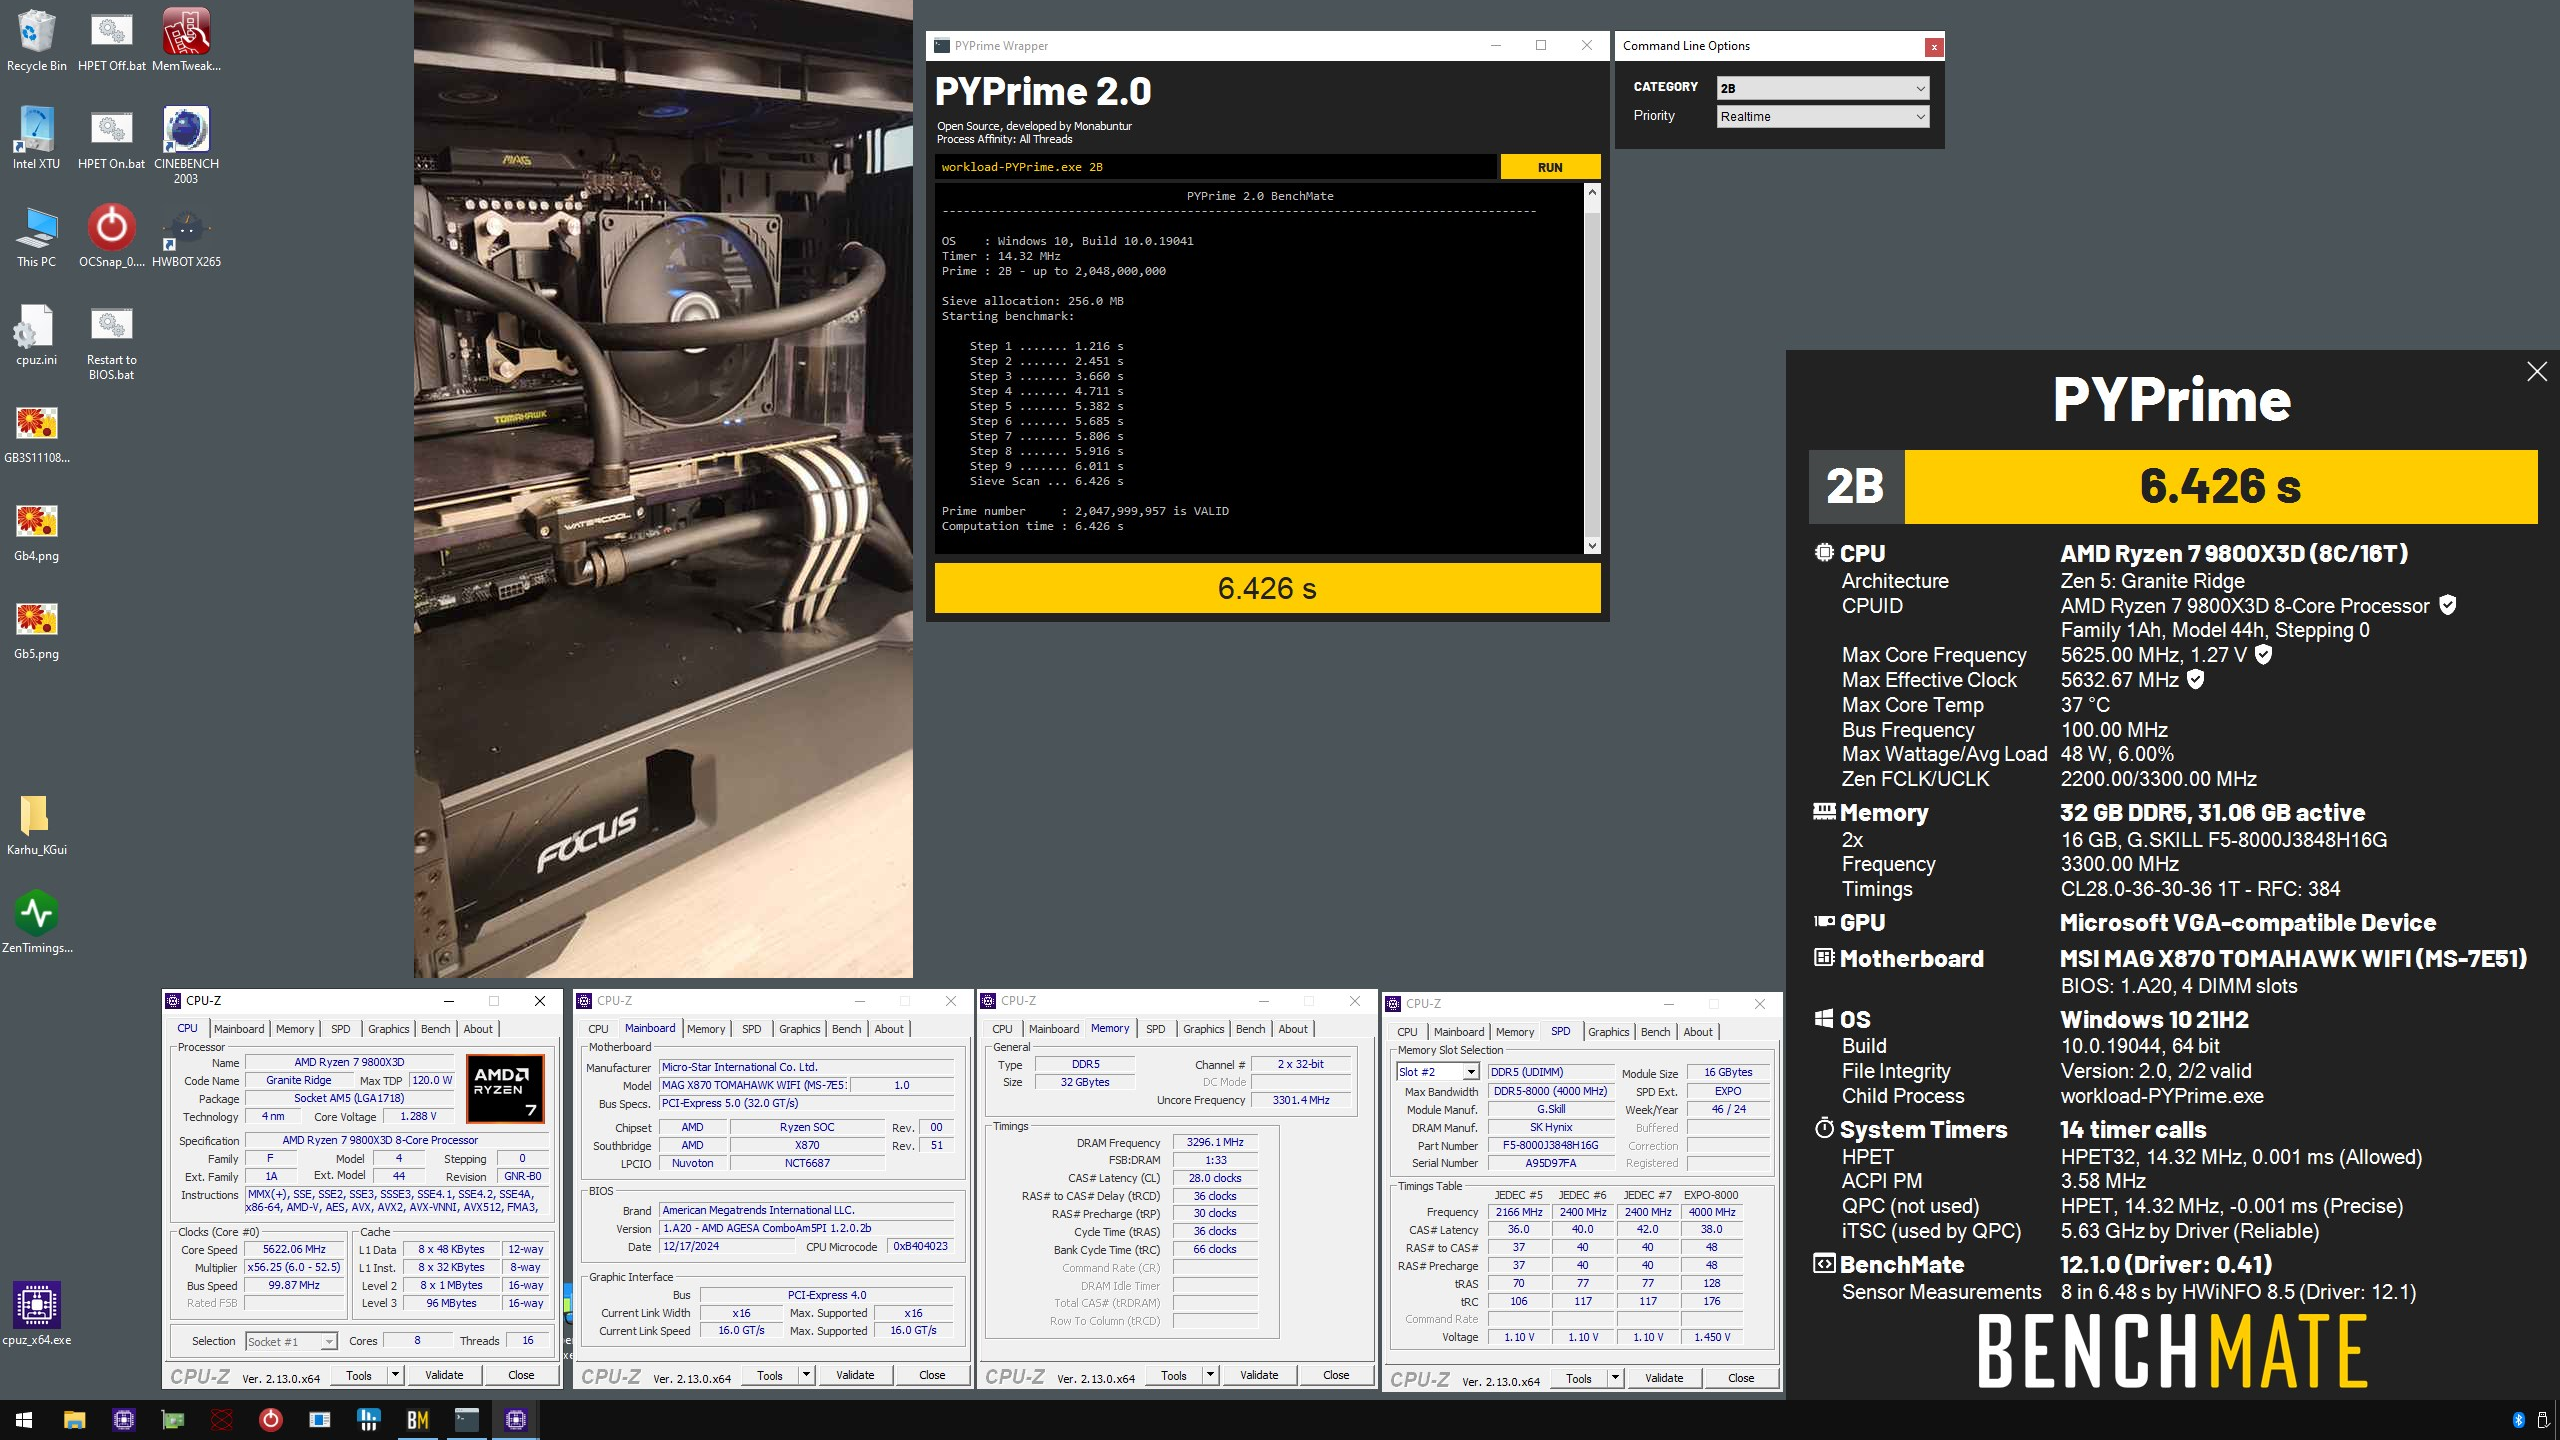
Task: Click Tools button in CPU-Z Memory window
Action: (x=1174, y=1375)
